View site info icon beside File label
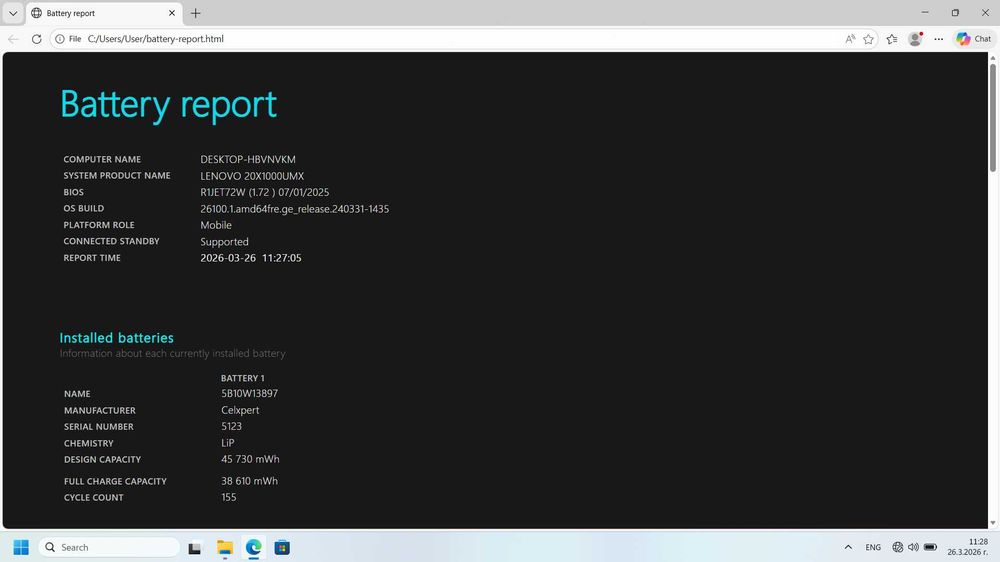 (x=60, y=39)
